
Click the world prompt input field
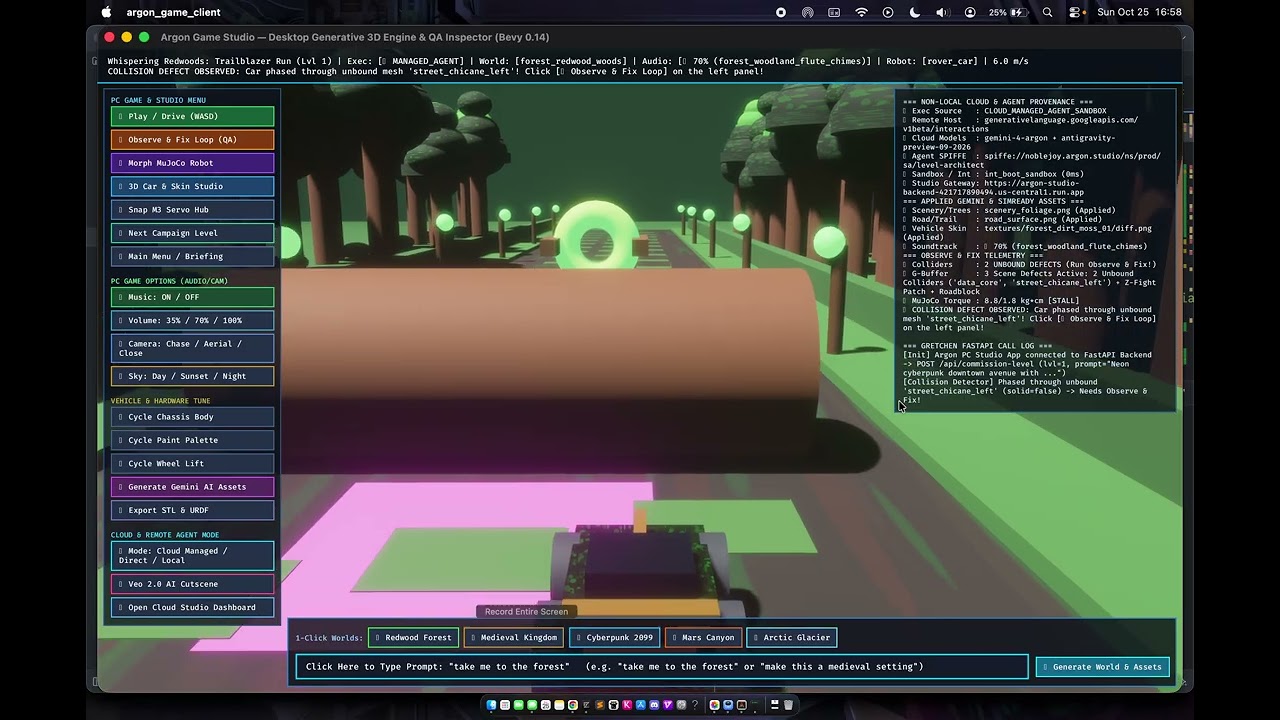pos(662,667)
